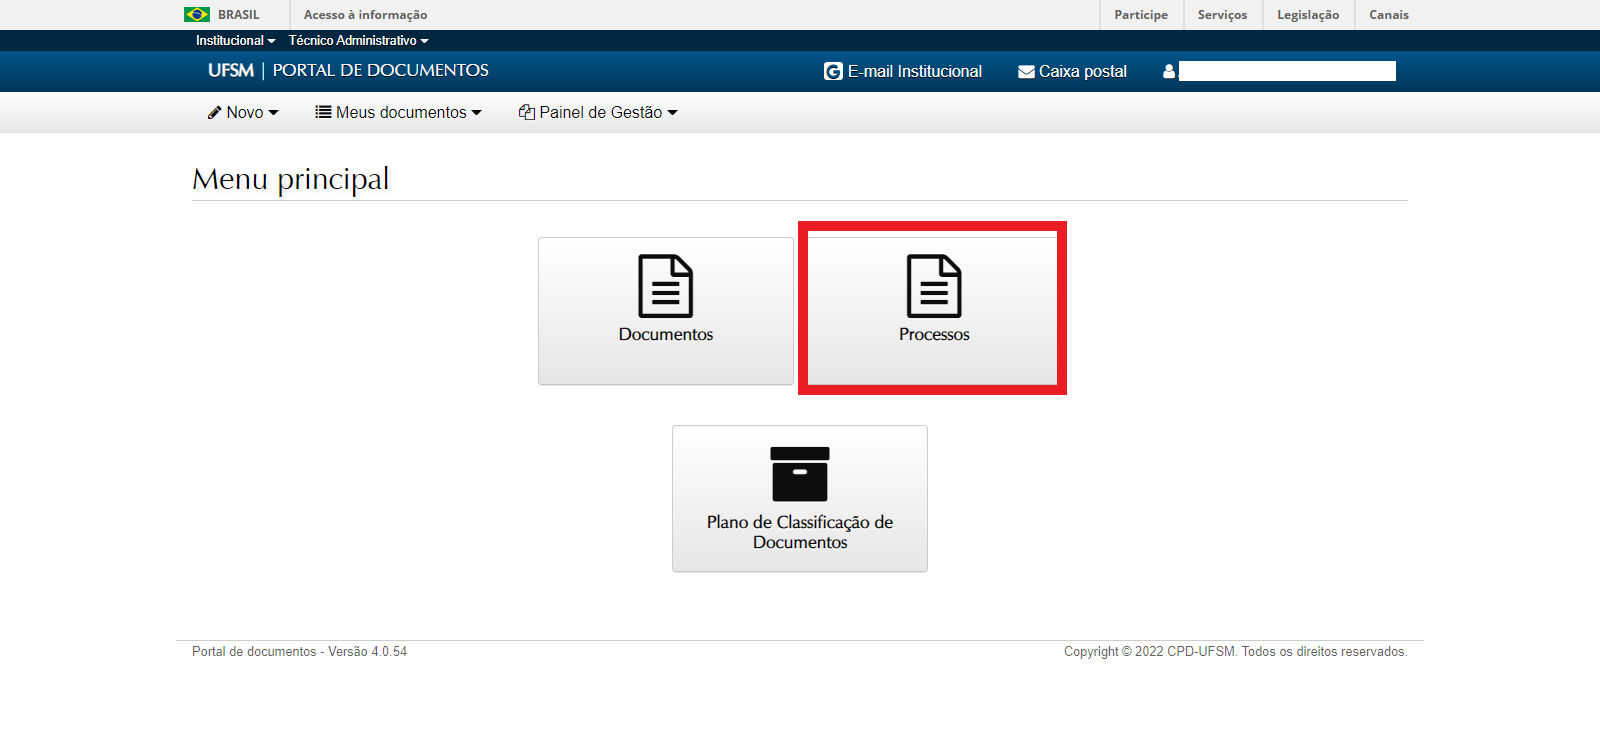Click the list icon beside Meus documentos
1600x732 pixels.
tap(323, 113)
